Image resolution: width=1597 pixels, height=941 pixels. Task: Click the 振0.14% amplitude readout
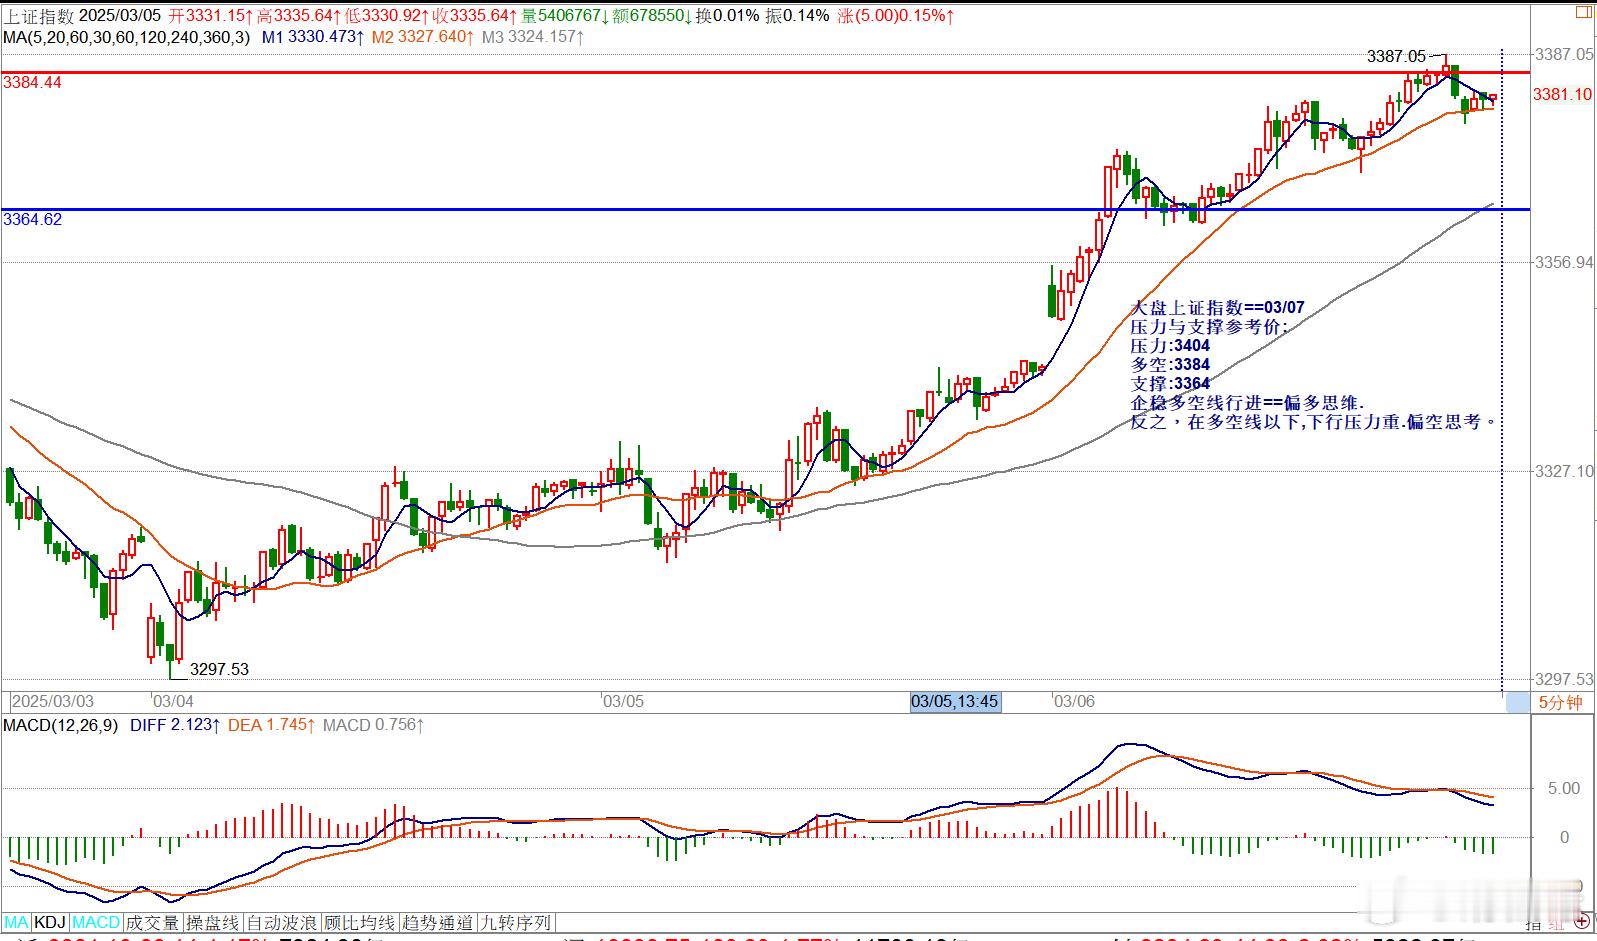click(797, 15)
